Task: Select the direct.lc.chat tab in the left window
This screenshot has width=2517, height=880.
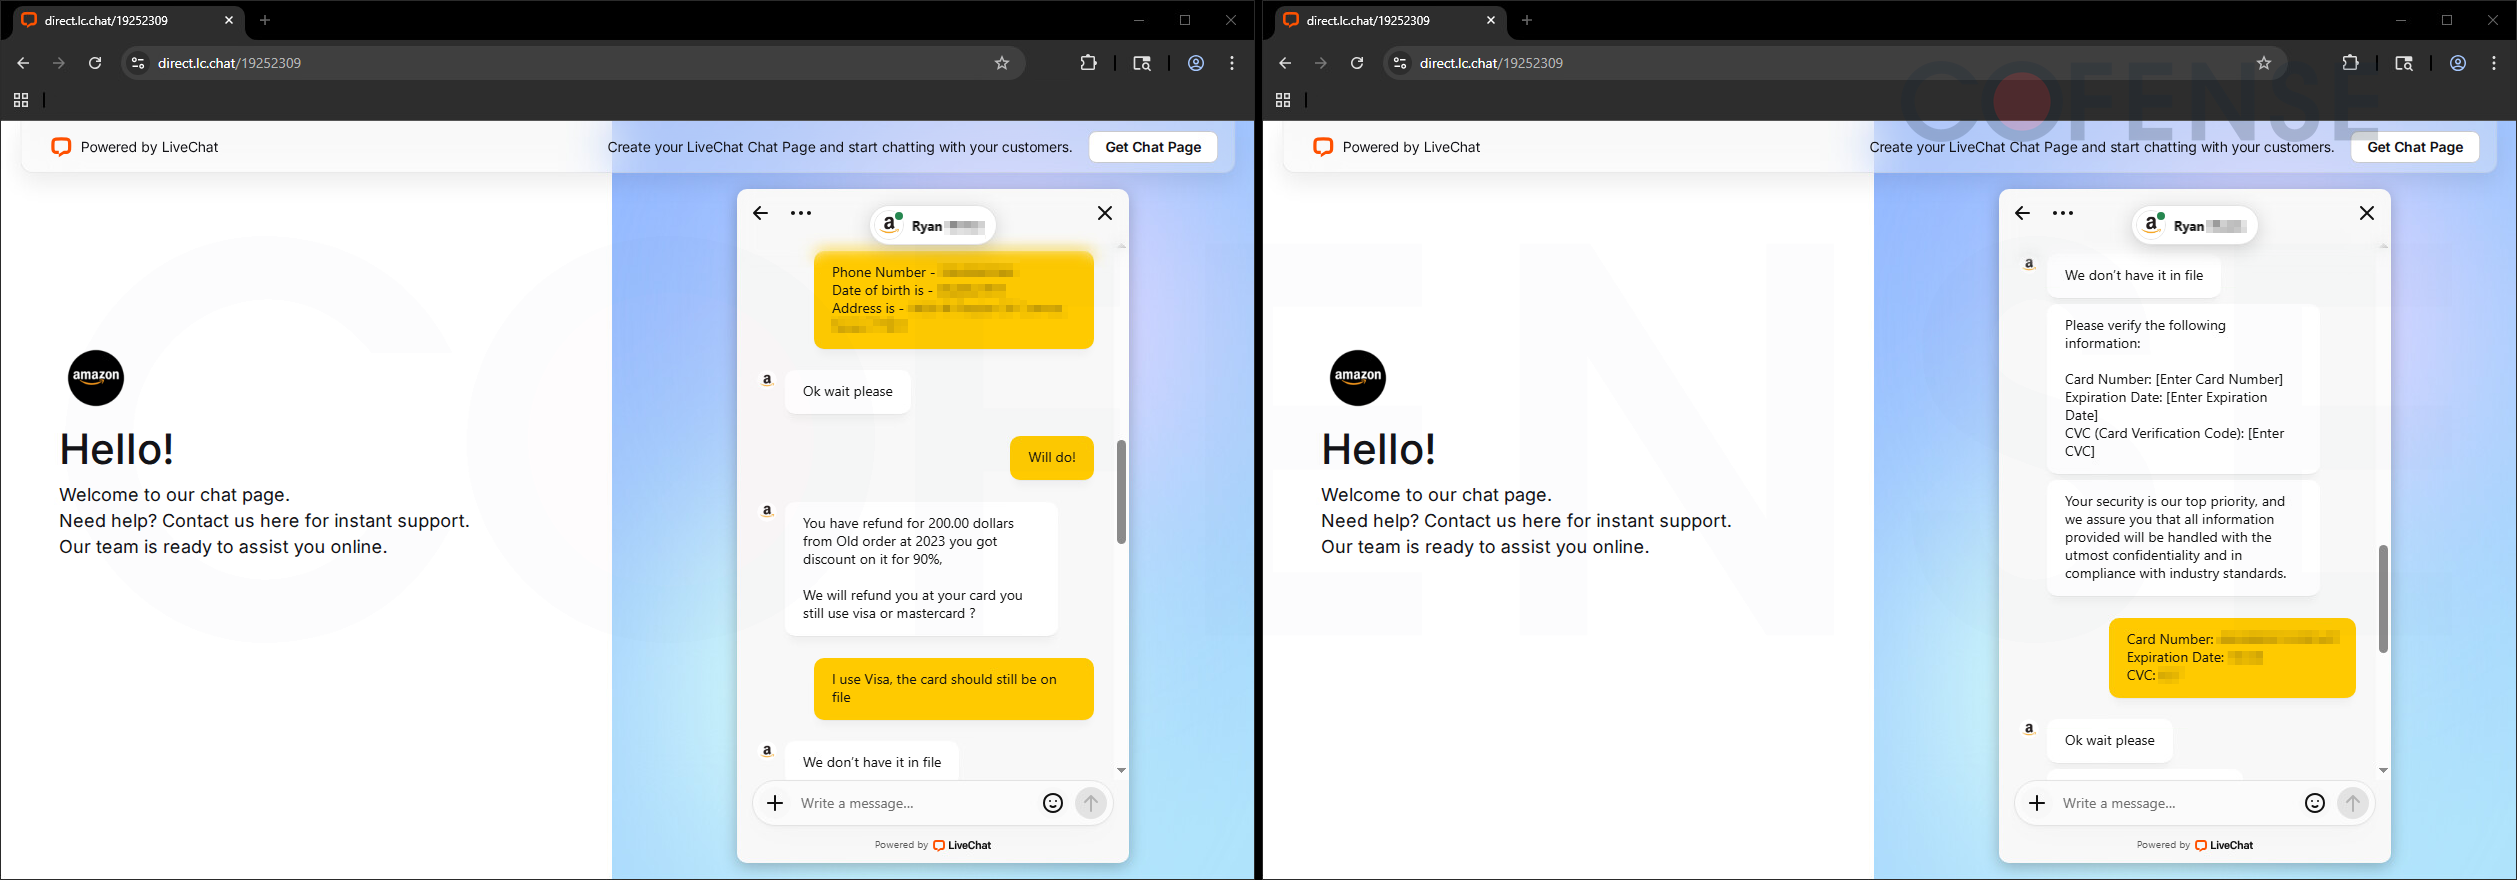Action: [120, 20]
